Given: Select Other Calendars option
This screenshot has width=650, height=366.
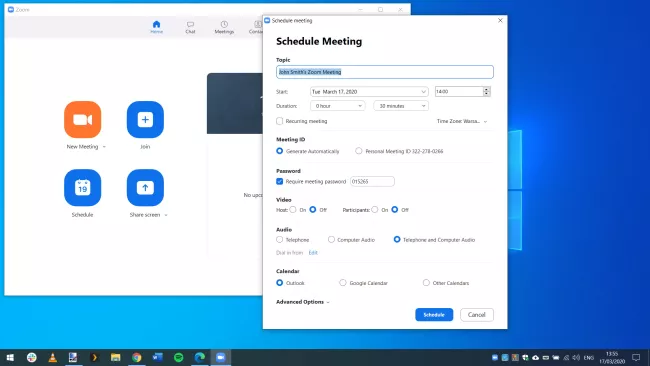Looking at the screenshot, I should pos(426,283).
